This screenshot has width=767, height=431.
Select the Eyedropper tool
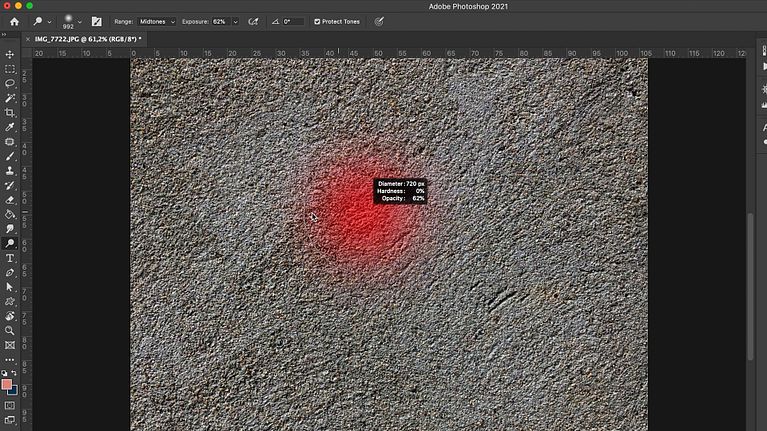pos(10,128)
